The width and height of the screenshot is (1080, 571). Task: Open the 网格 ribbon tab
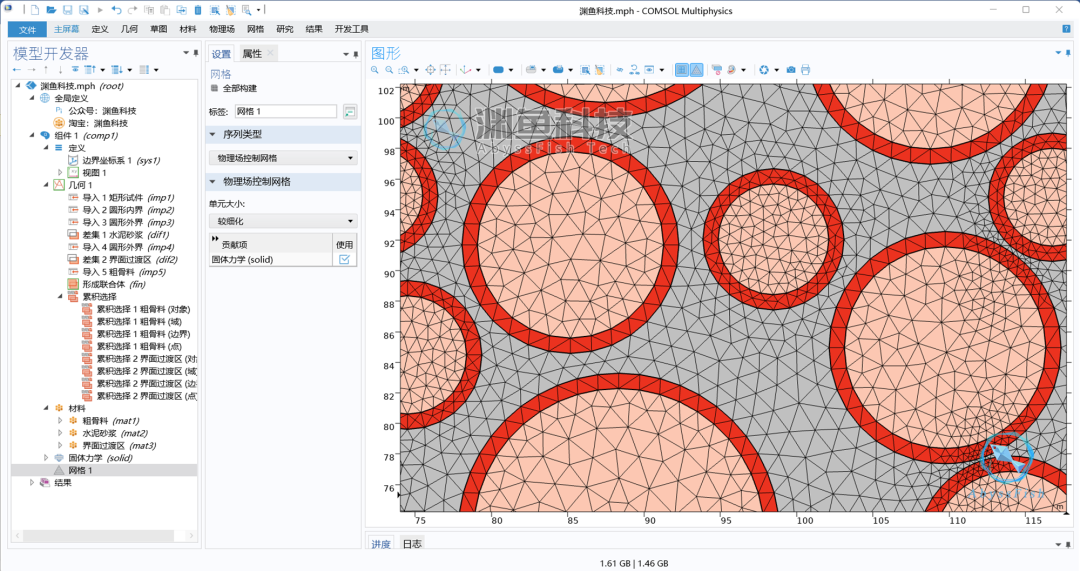(x=256, y=29)
